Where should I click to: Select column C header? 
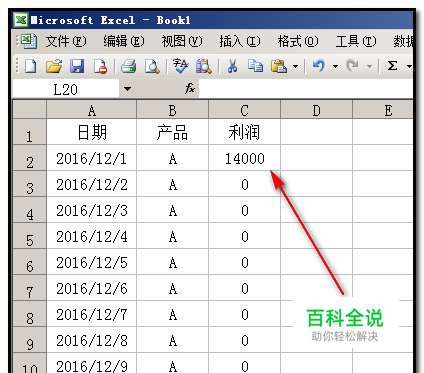(x=244, y=110)
